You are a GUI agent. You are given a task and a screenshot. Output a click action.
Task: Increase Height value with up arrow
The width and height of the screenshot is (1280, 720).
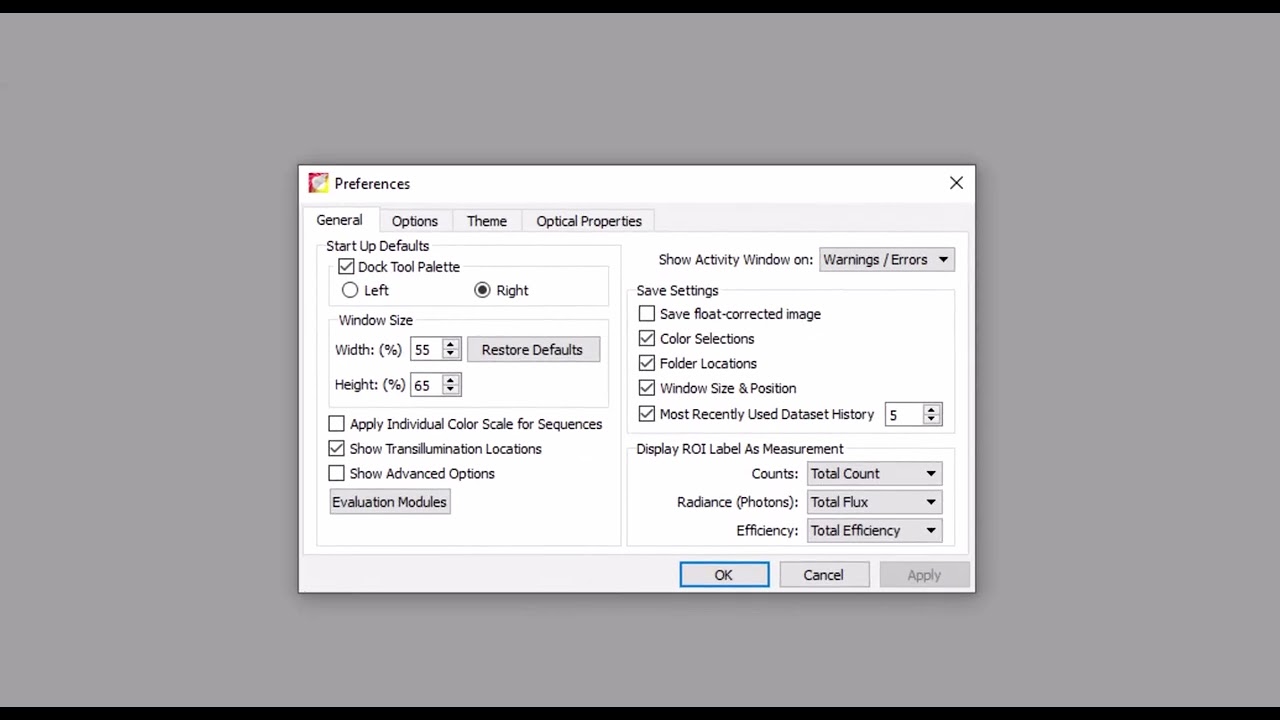tap(450, 379)
